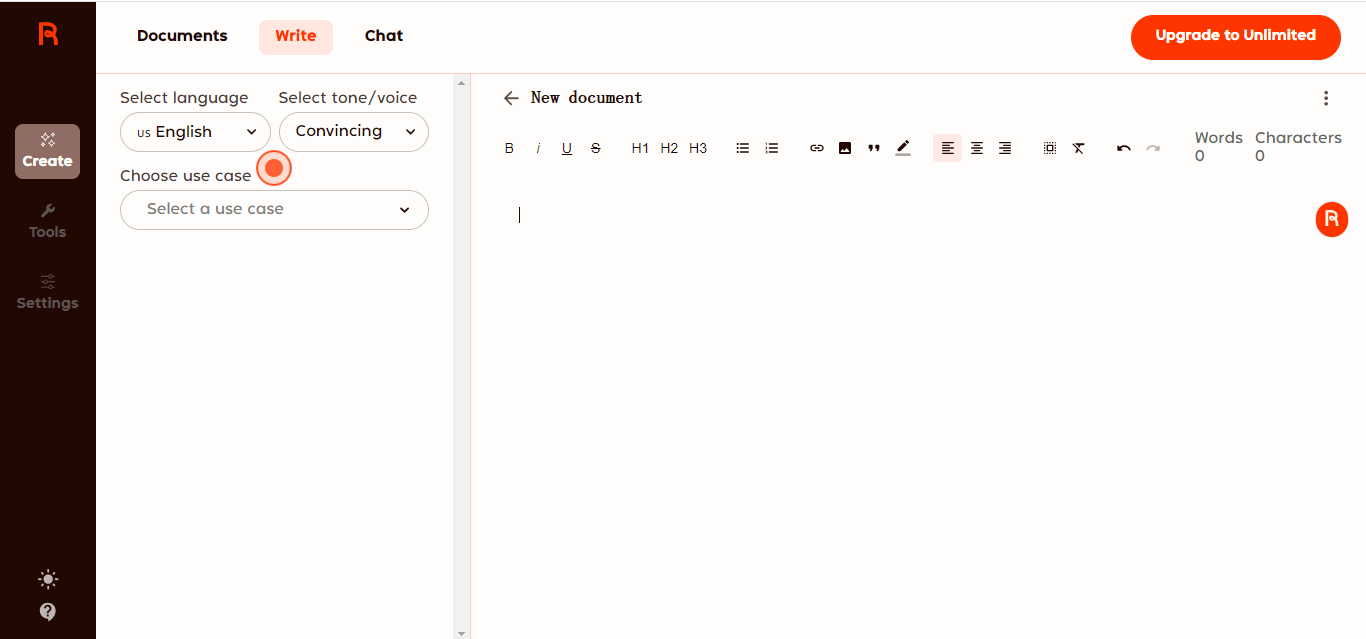The width and height of the screenshot is (1366, 639).
Task: Switch to the Write tab
Action: (296, 36)
